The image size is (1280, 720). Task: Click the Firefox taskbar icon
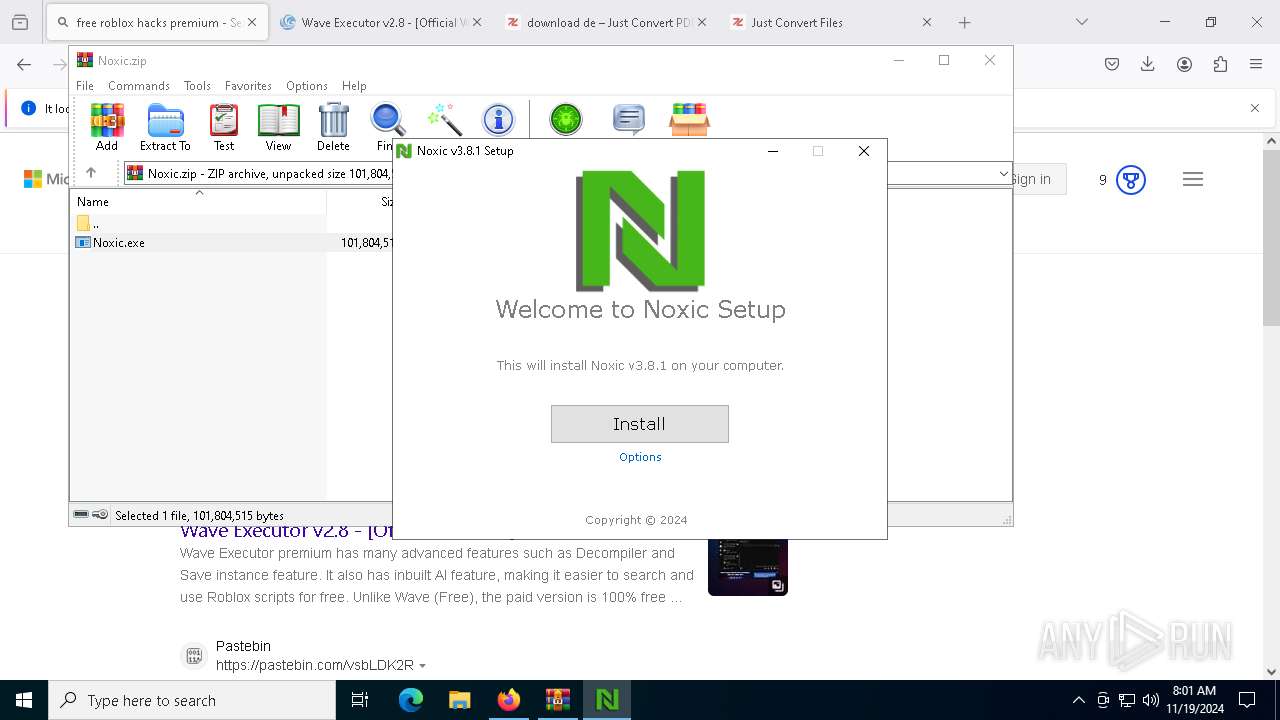click(x=508, y=700)
